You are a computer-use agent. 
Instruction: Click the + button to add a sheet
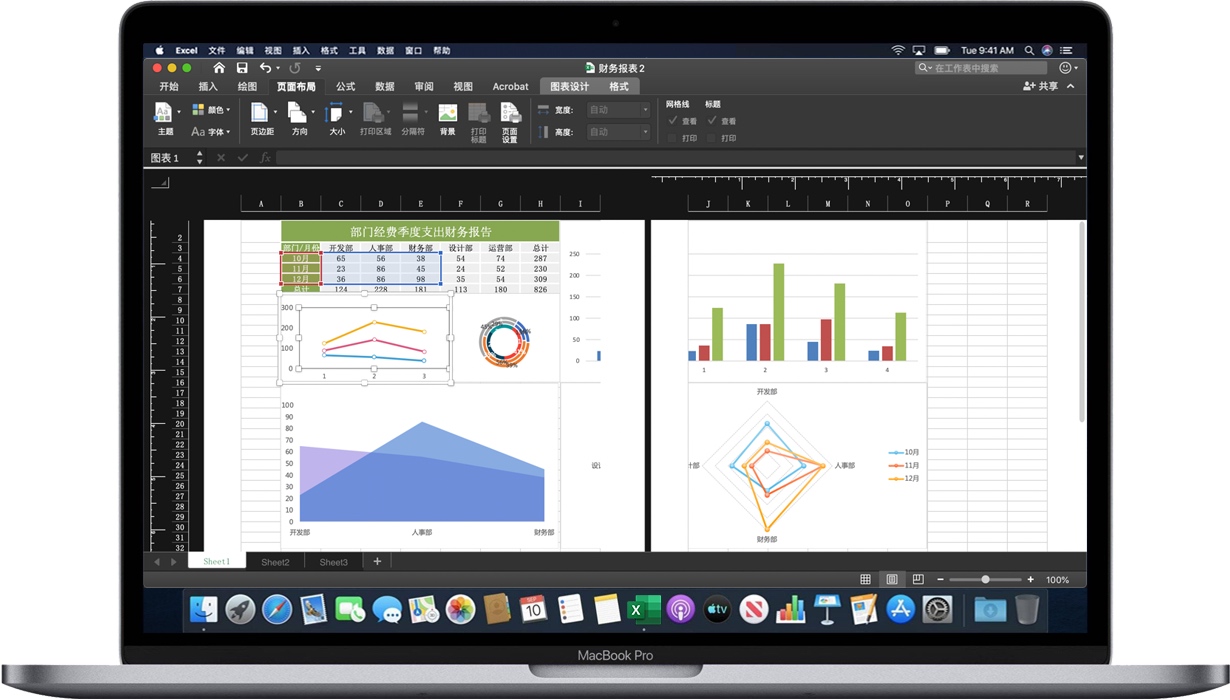pos(377,561)
